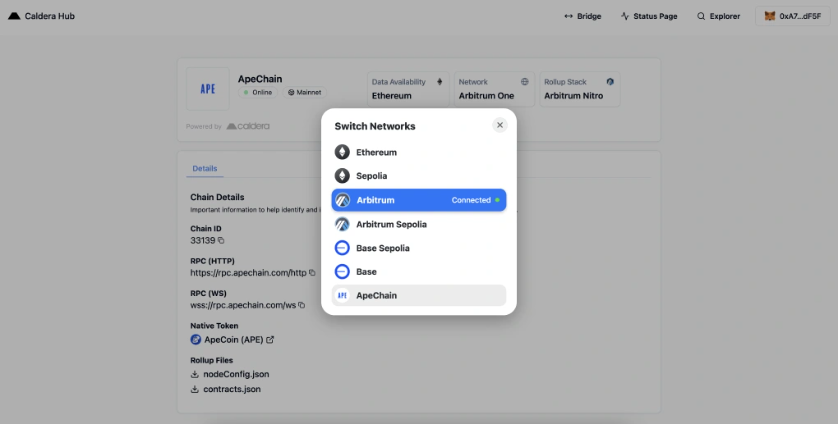Click the Base Sepolia circle logo

(342, 248)
